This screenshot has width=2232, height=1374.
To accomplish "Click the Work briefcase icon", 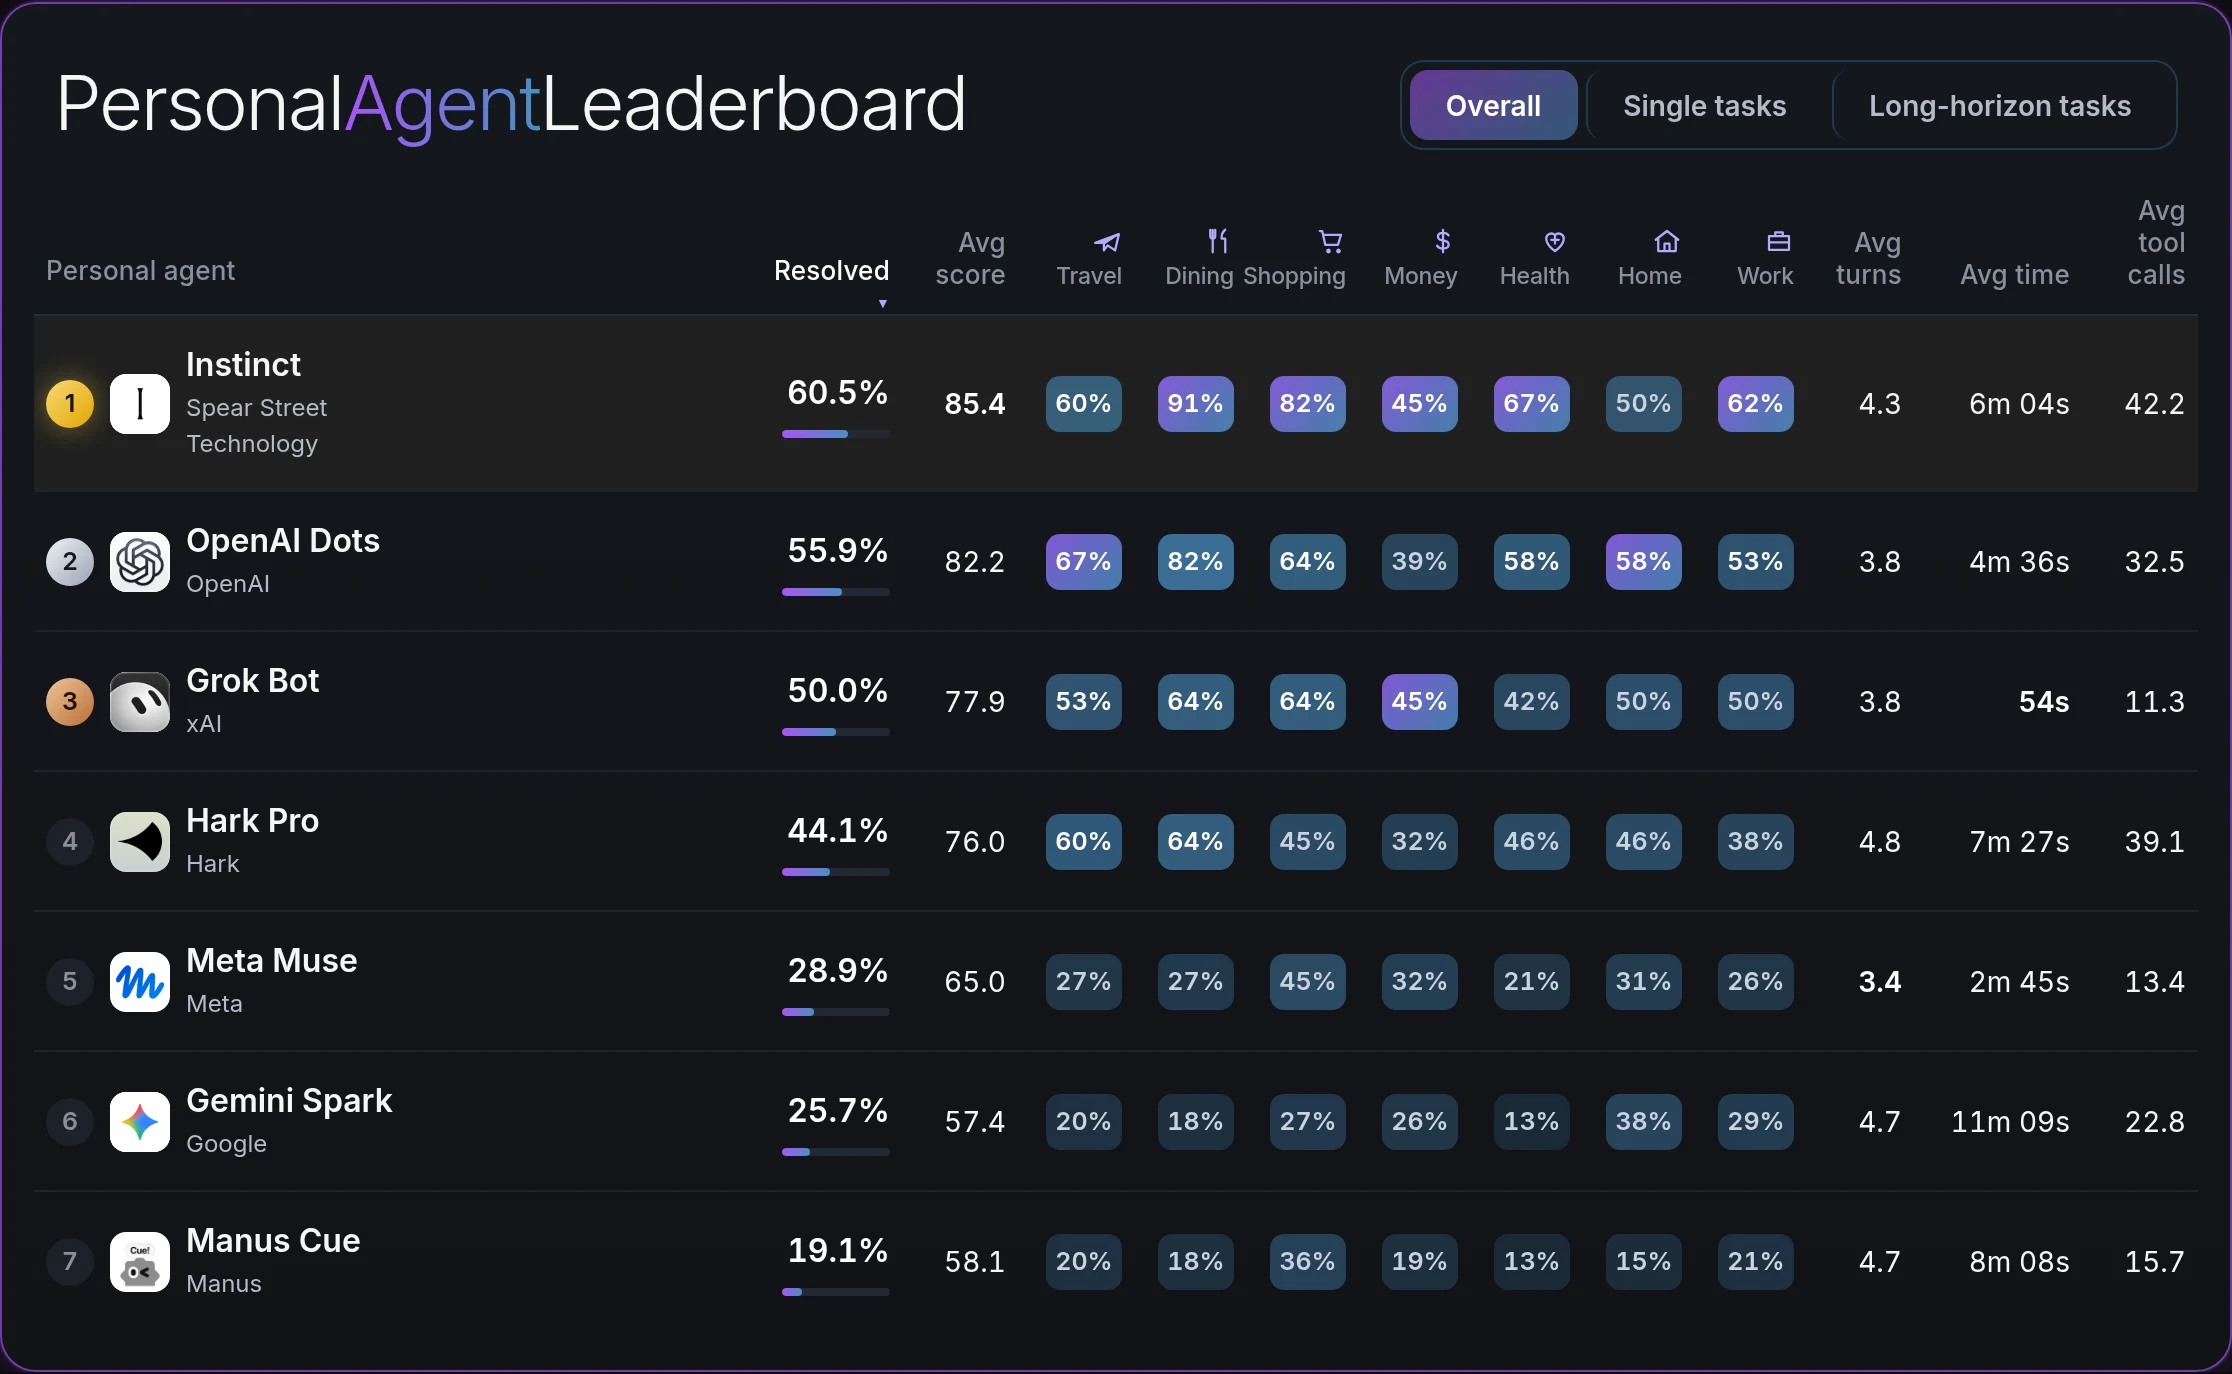I will [x=1778, y=241].
